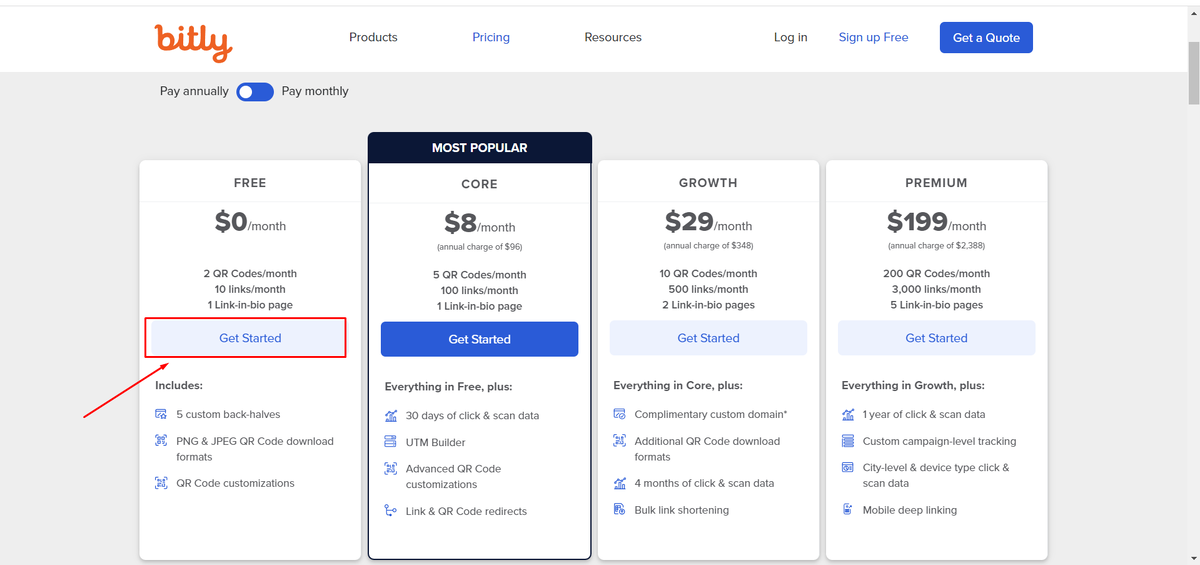Open the Products menu
This screenshot has width=1200, height=565.
pos(373,38)
